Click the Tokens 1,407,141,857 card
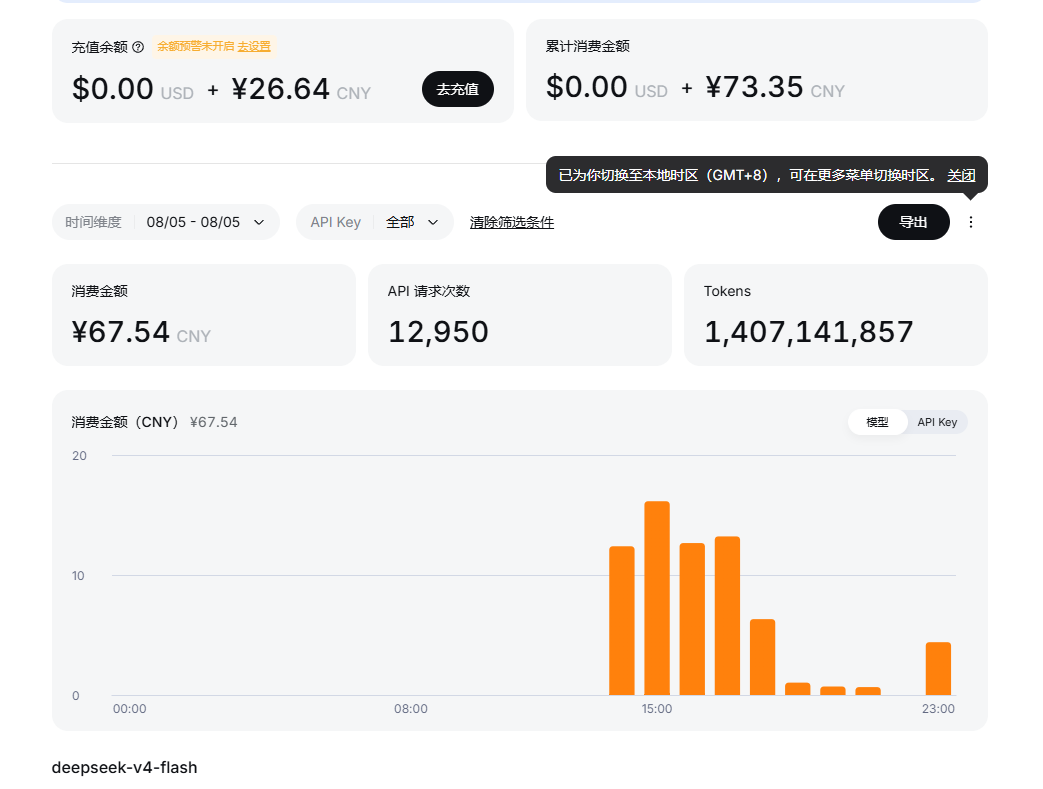 point(835,315)
